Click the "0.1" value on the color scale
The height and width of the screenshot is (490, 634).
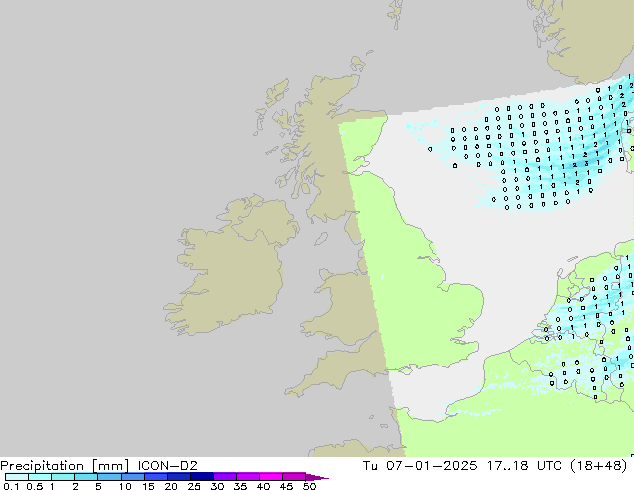coord(11,486)
